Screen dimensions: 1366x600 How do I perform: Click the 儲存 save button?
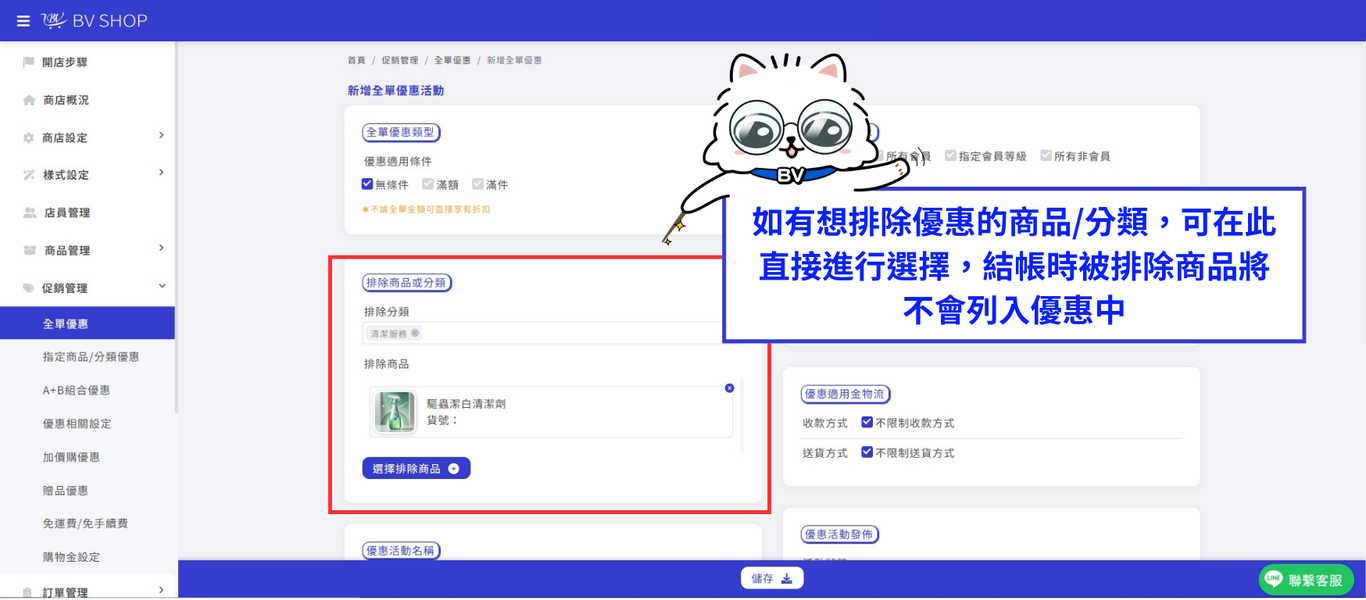pyautogui.click(x=772, y=578)
